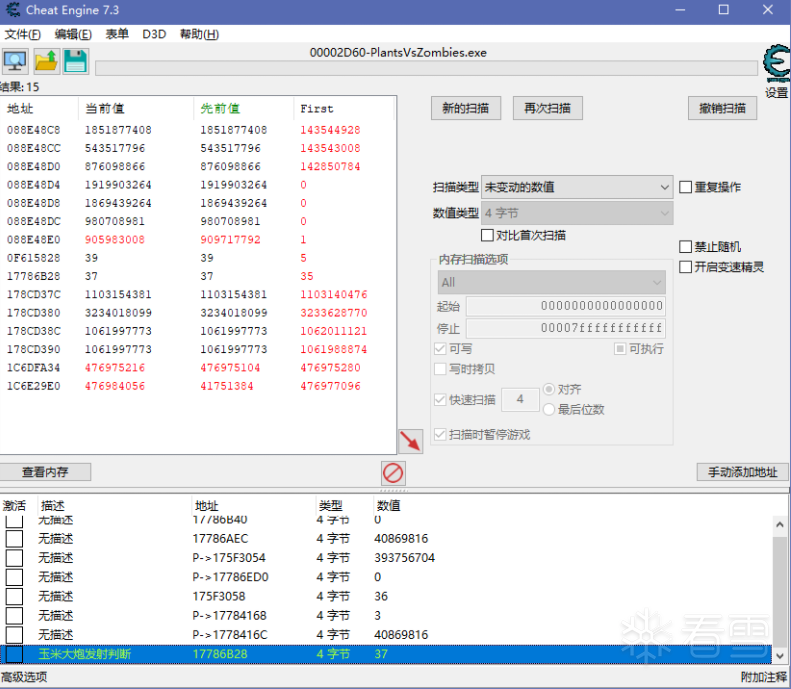The width and height of the screenshot is (791, 689).
Task: Select result row 1C6E29E0
Action: 198,386
